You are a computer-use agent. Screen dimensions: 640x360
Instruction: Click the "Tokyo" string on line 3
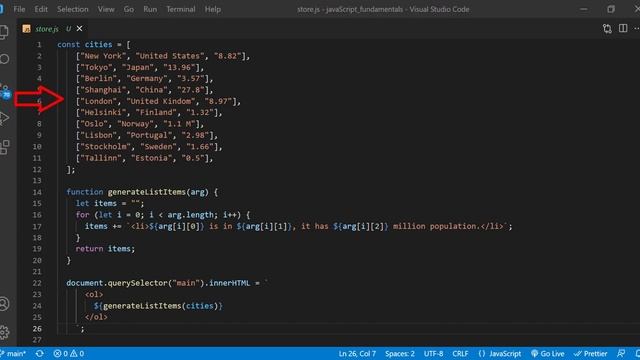click(96, 67)
